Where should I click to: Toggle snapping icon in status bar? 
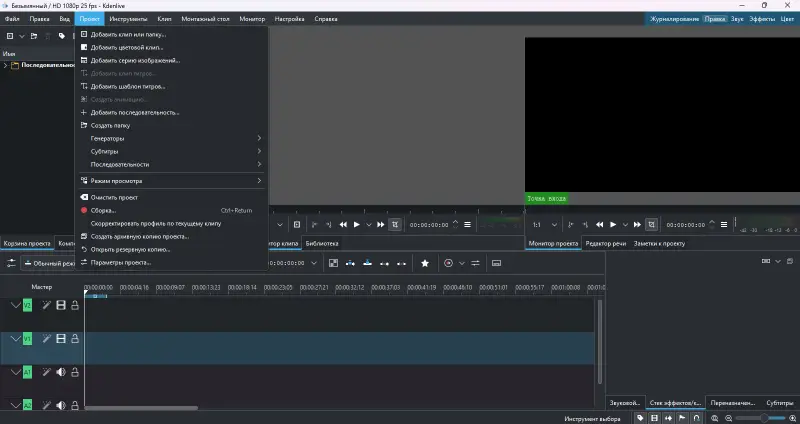(x=696, y=418)
